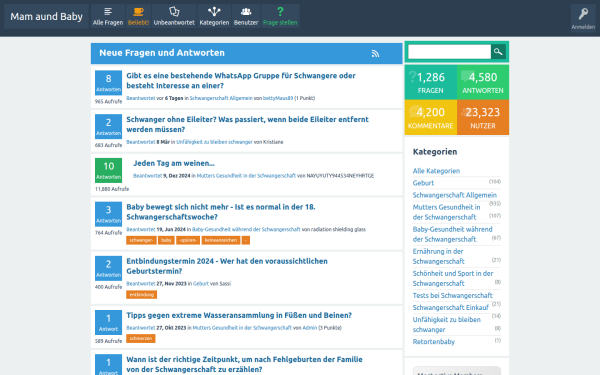Select the schmerzen tag

click(x=141, y=339)
